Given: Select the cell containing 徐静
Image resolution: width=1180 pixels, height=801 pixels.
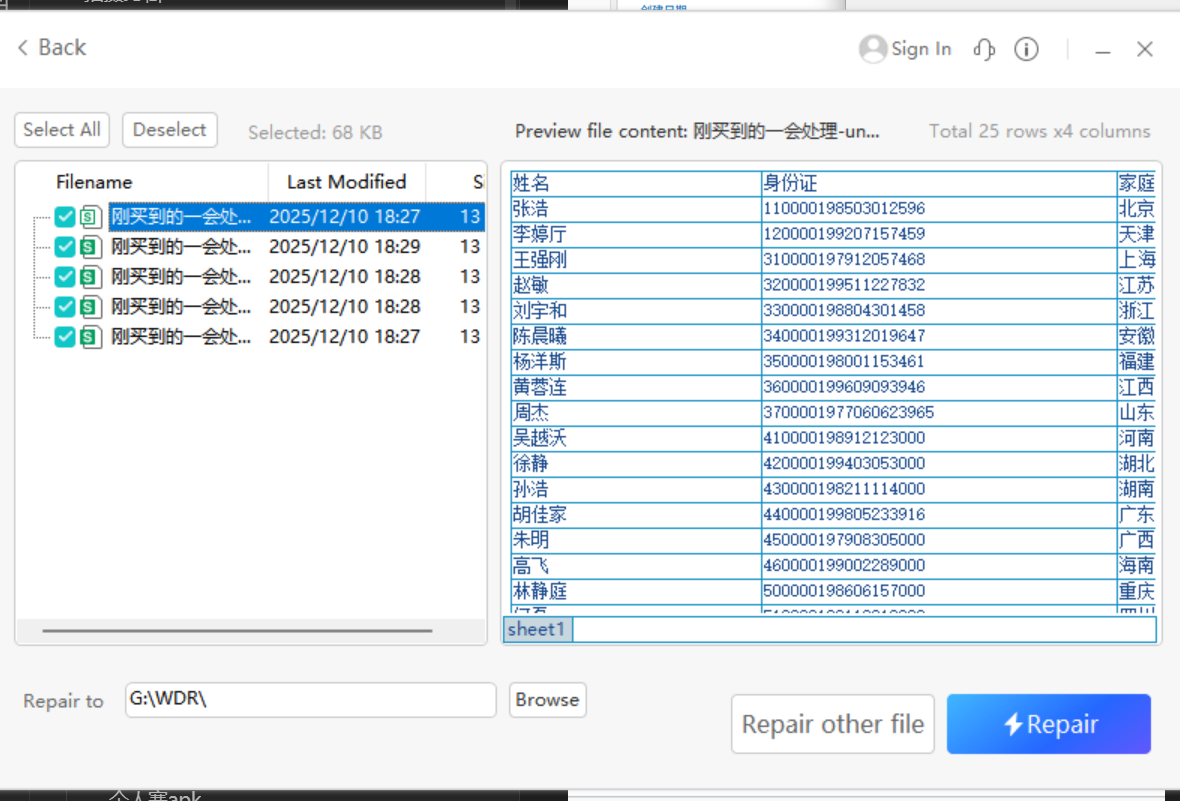Looking at the screenshot, I should click(x=636, y=464).
